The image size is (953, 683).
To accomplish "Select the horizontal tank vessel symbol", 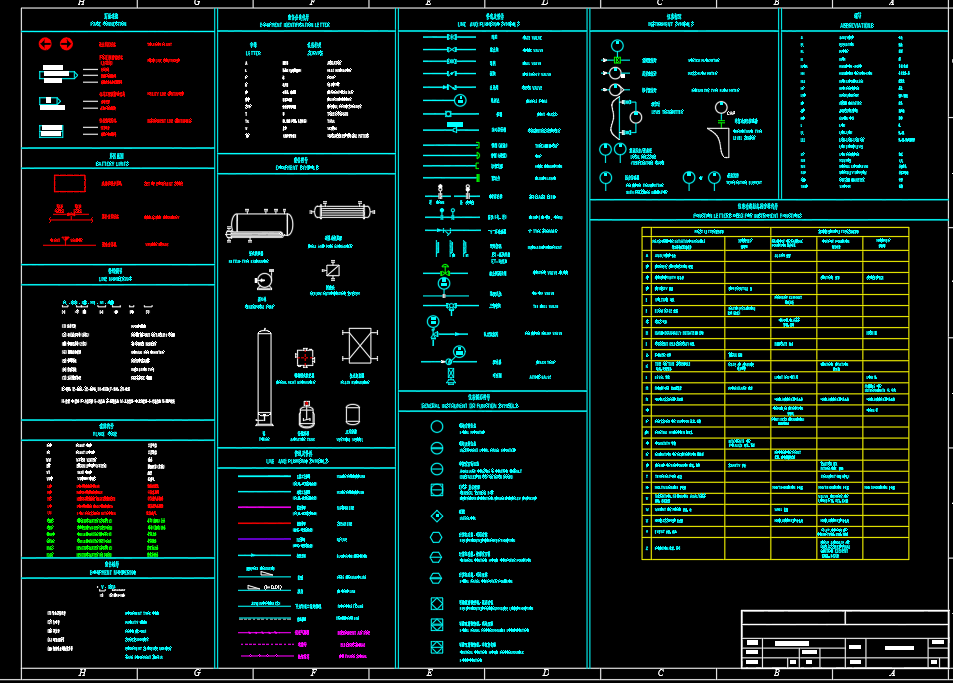I will pos(260,224).
